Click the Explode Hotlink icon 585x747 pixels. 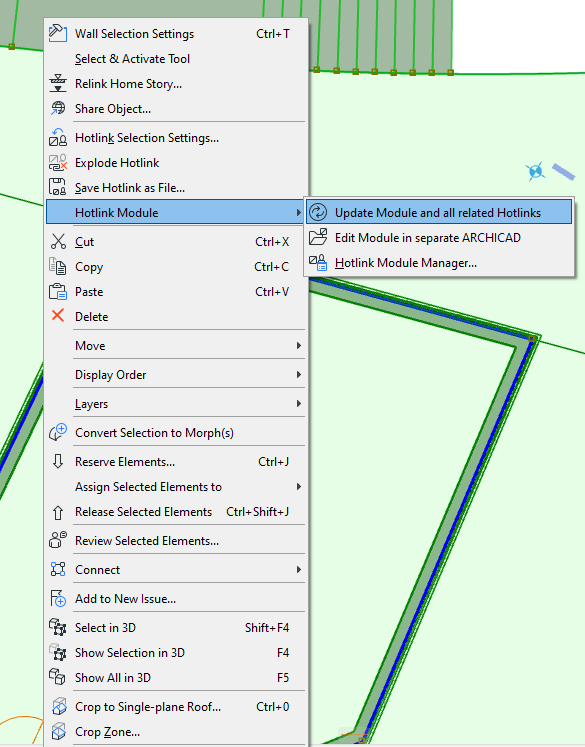point(58,162)
